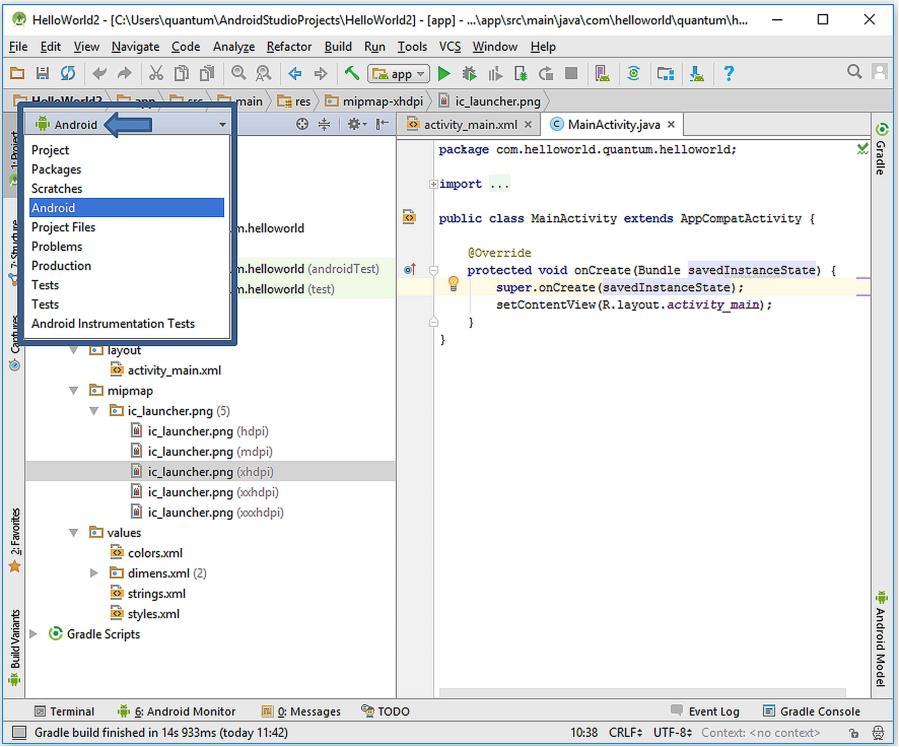Click the Sync Project with Gradle Files icon
Screen dimensions: 899x747
click(634, 73)
